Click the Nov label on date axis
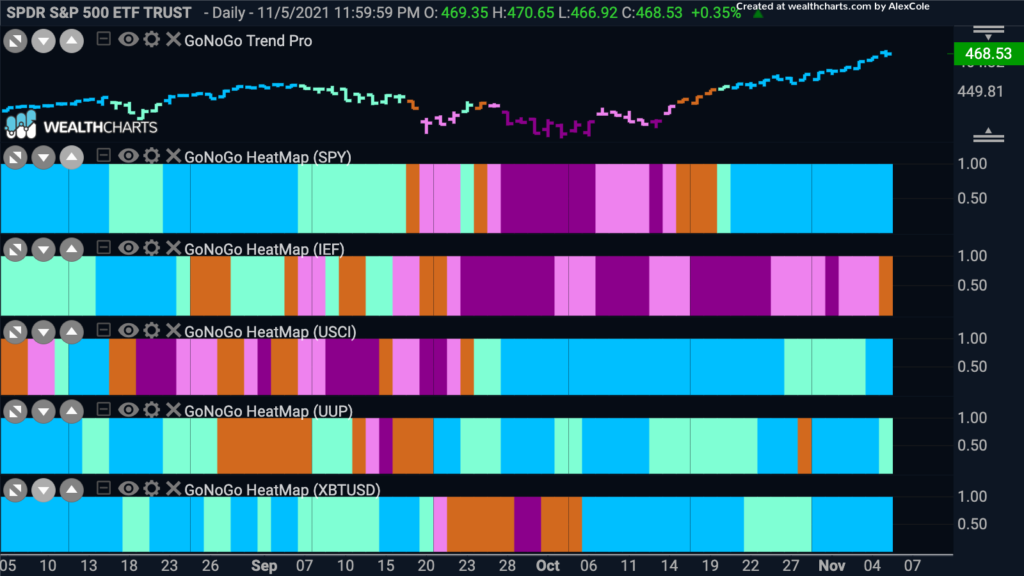The image size is (1024, 576). click(x=831, y=566)
